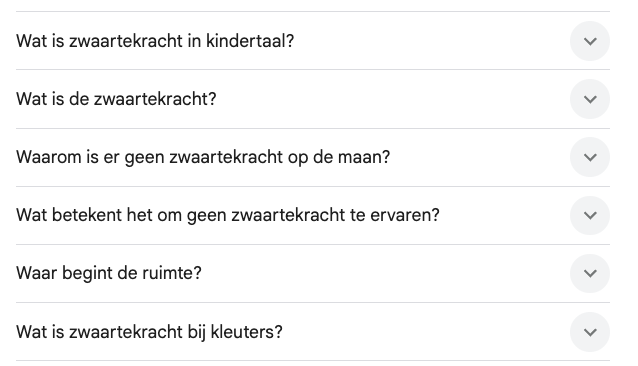
Task: Open chevron next to 'Waarom is er geen zwaartekracht op de maan?'
Action: 590,157
